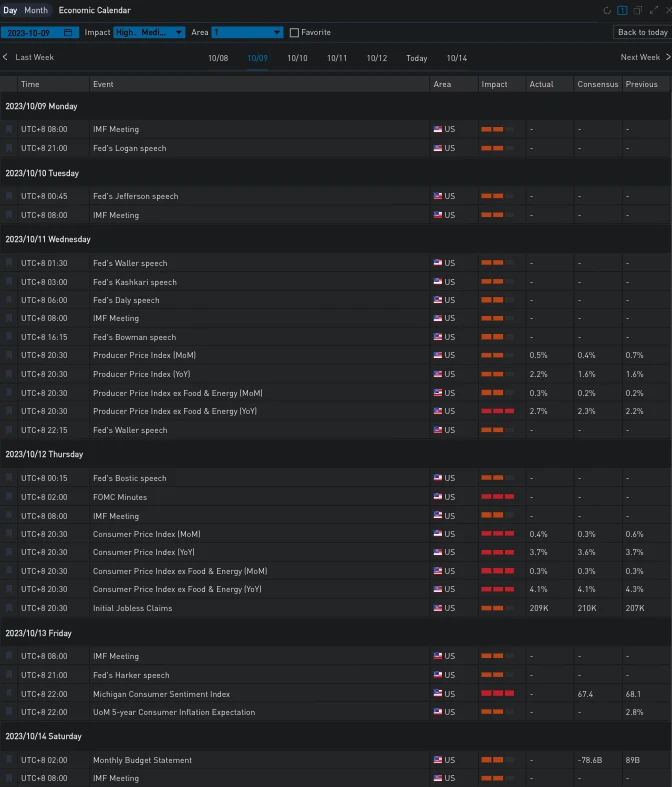The image size is (672, 787).
Task: Go to Next Week
Action: point(642,57)
